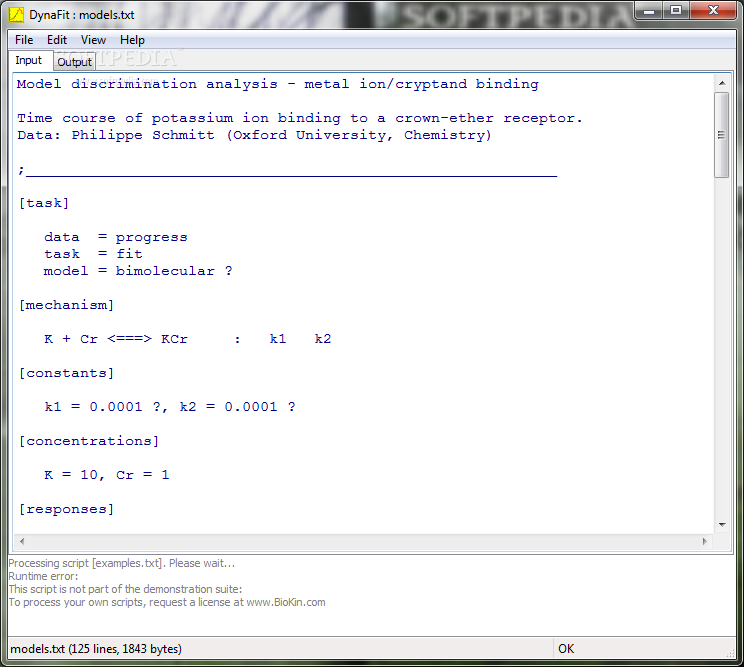Image resolution: width=744 pixels, height=667 pixels.
Task: Click the horizontal scrollbar right arrow
Action: click(x=704, y=541)
